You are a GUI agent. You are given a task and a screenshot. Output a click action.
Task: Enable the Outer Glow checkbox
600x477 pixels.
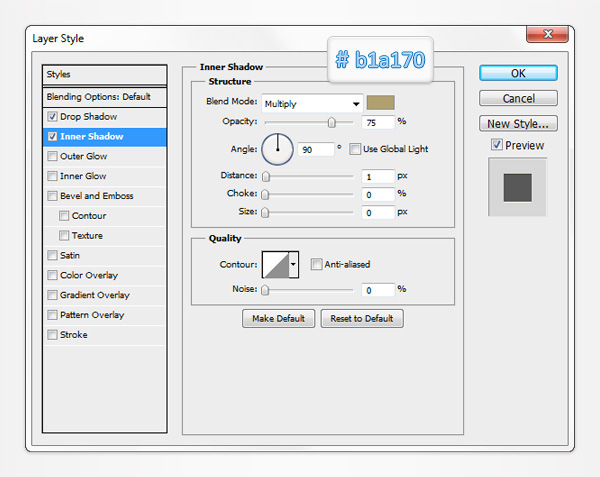[x=52, y=157]
